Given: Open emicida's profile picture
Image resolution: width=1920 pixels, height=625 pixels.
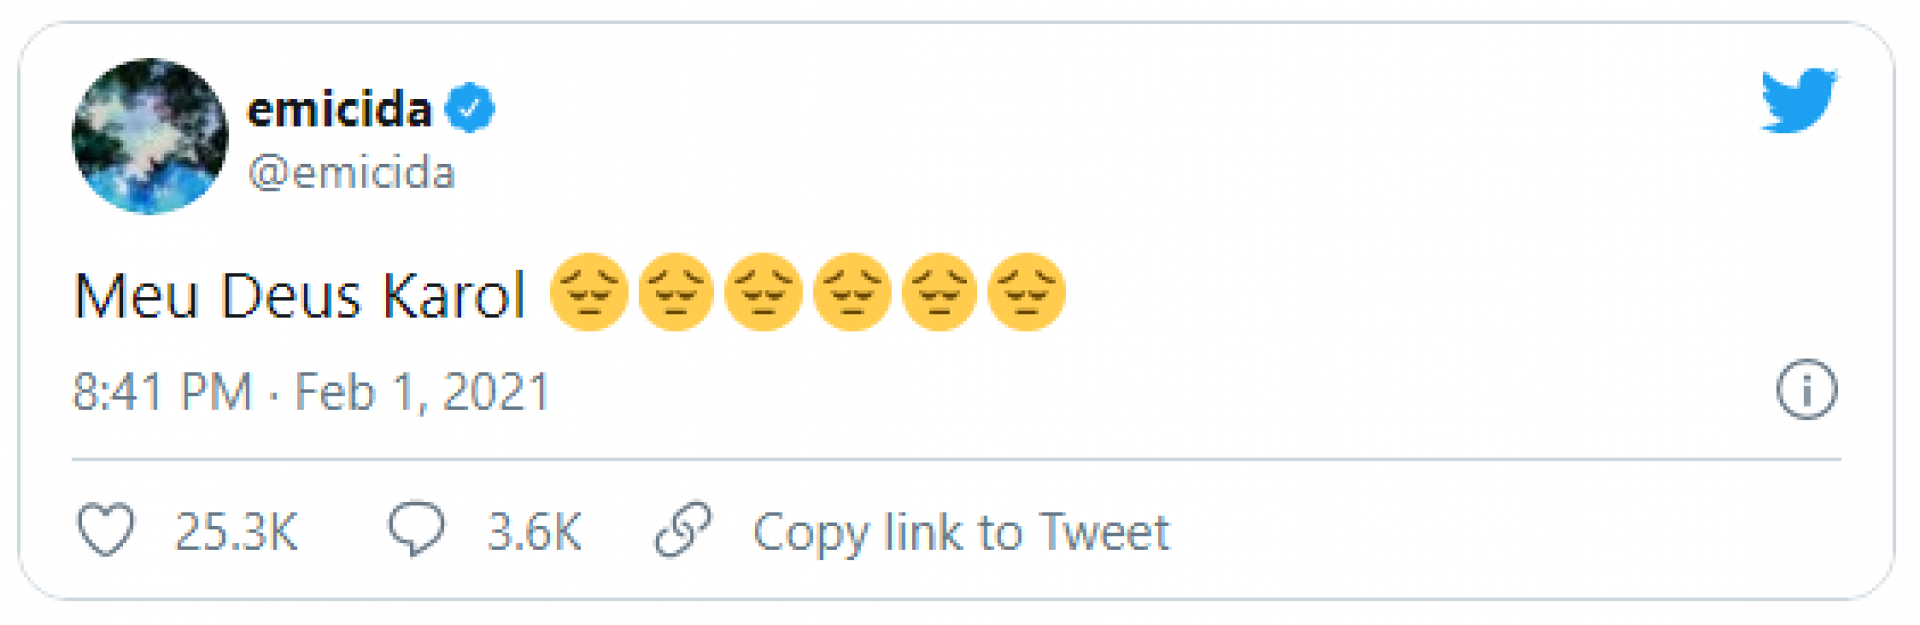Looking at the screenshot, I should click(x=150, y=136).
